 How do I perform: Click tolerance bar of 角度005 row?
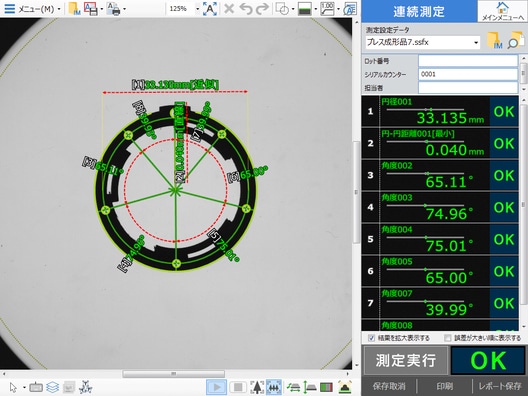pos(425,269)
